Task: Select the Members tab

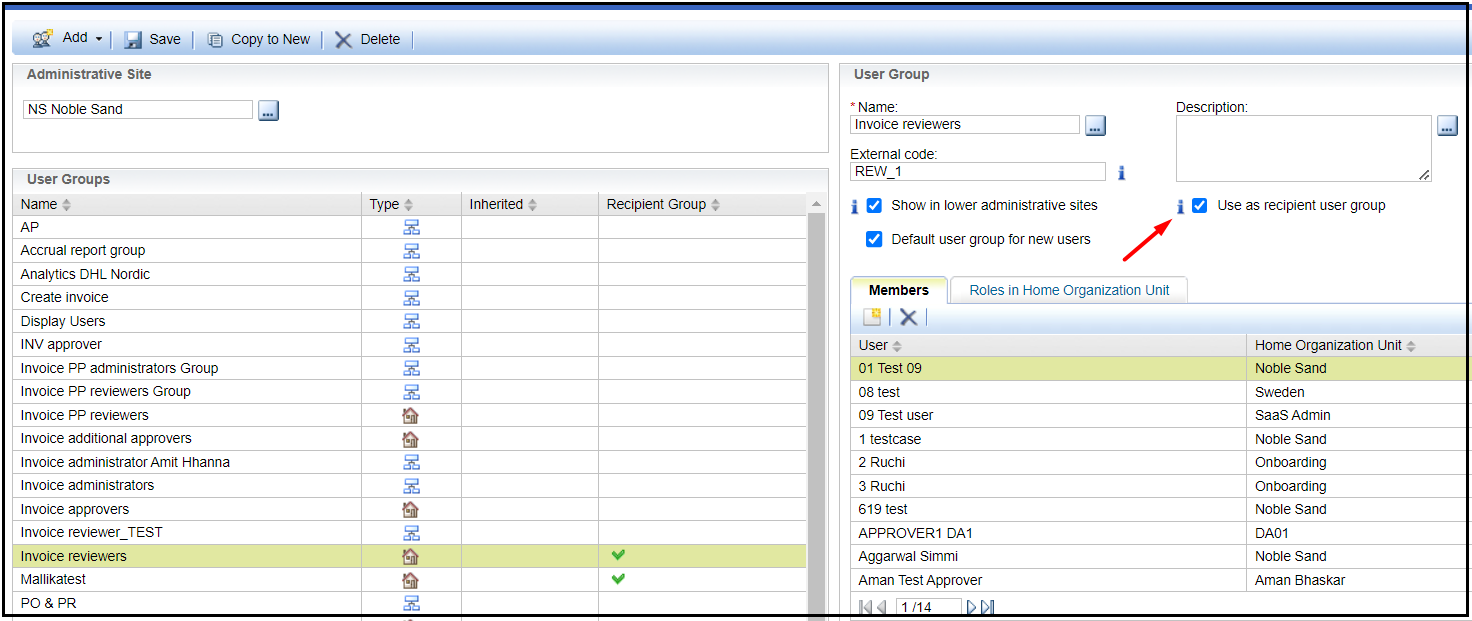Action: 898,290
